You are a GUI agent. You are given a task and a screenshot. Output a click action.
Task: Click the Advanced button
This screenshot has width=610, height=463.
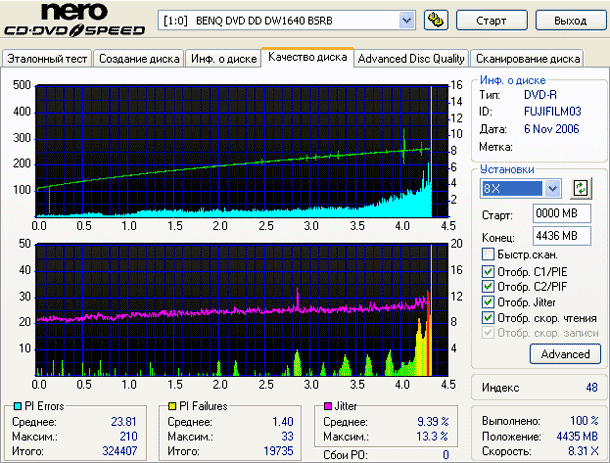point(565,354)
